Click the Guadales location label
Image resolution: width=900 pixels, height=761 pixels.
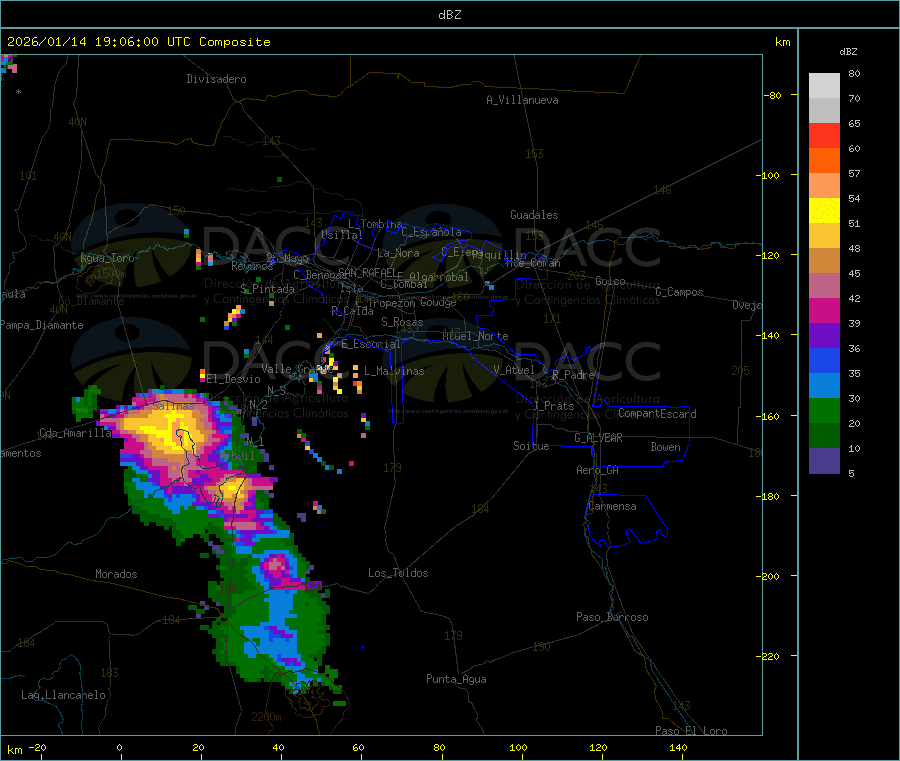pyautogui.click(x=534, y=215)
